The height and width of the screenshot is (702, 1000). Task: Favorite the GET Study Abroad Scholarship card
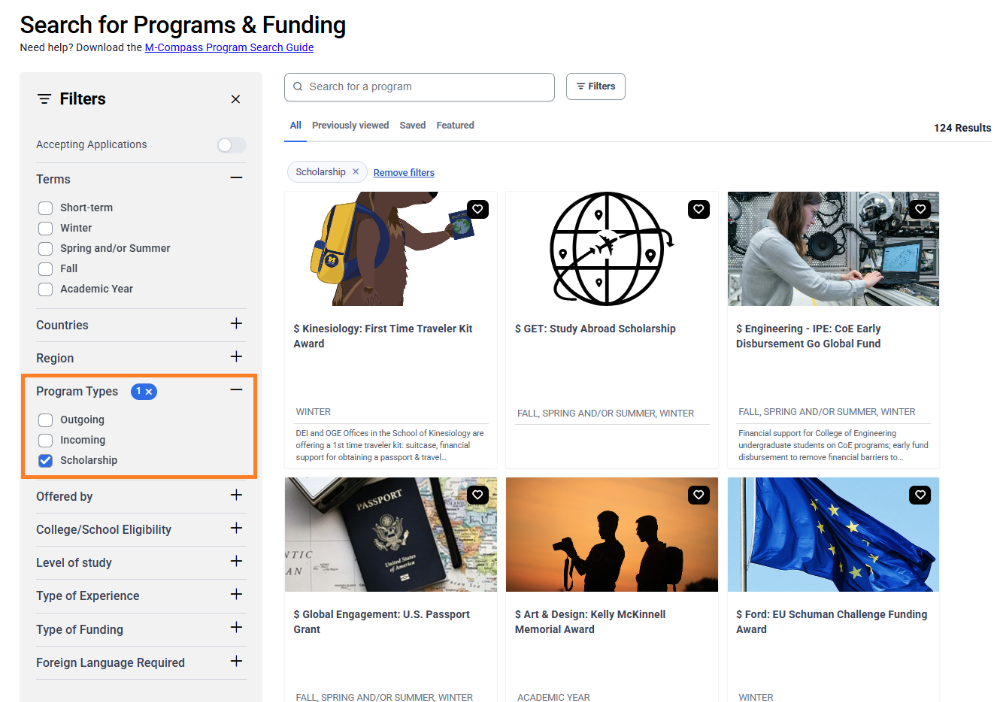click(698, 209)
